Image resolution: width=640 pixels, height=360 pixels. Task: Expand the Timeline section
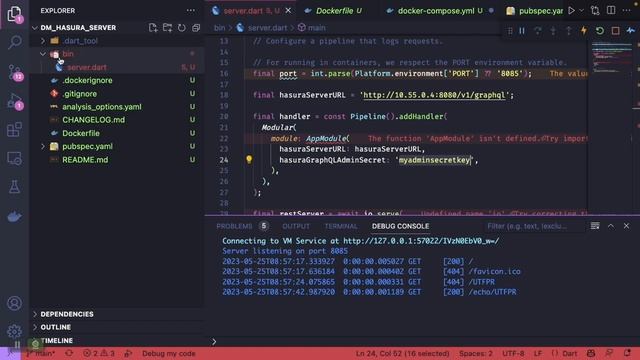point(57,340)
